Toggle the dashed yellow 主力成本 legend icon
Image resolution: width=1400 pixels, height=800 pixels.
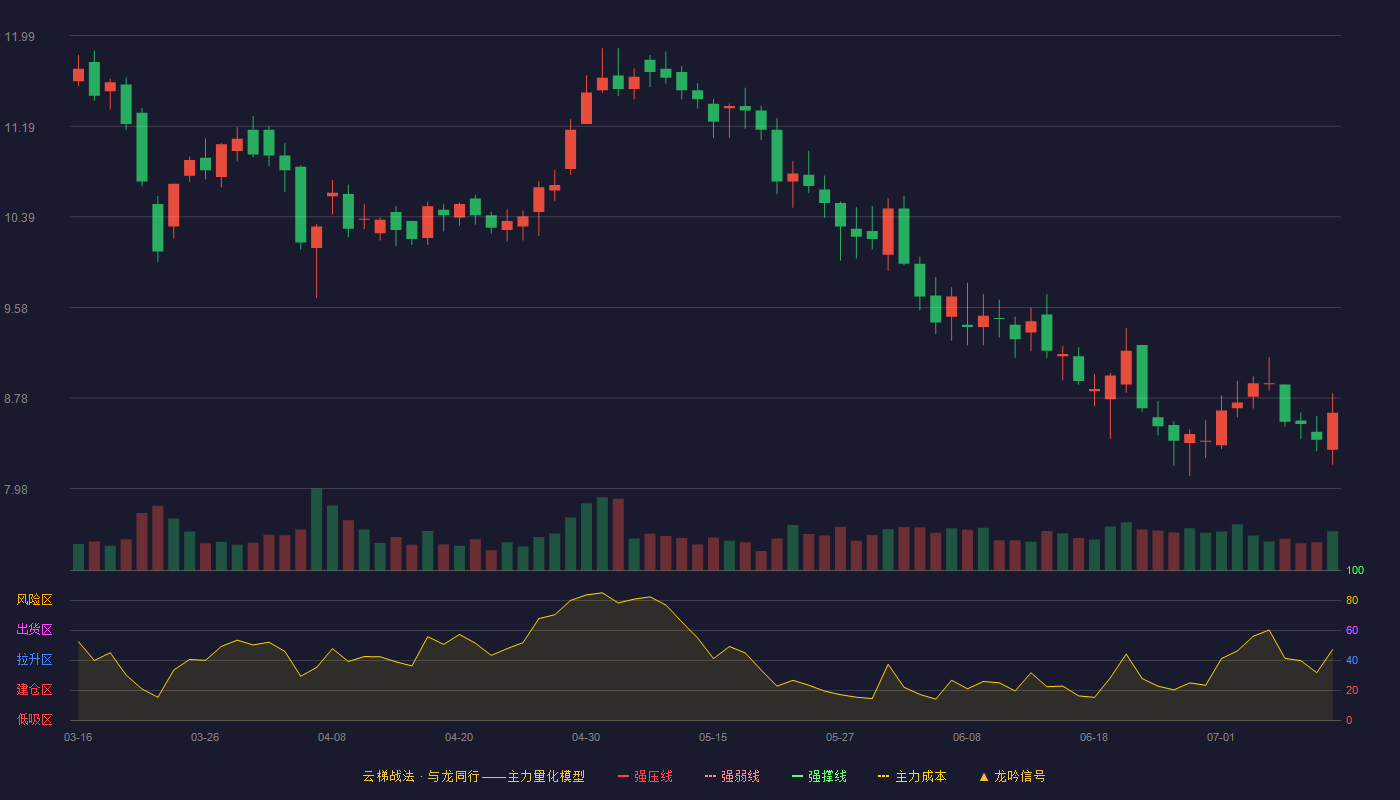(x=884, y=776)
